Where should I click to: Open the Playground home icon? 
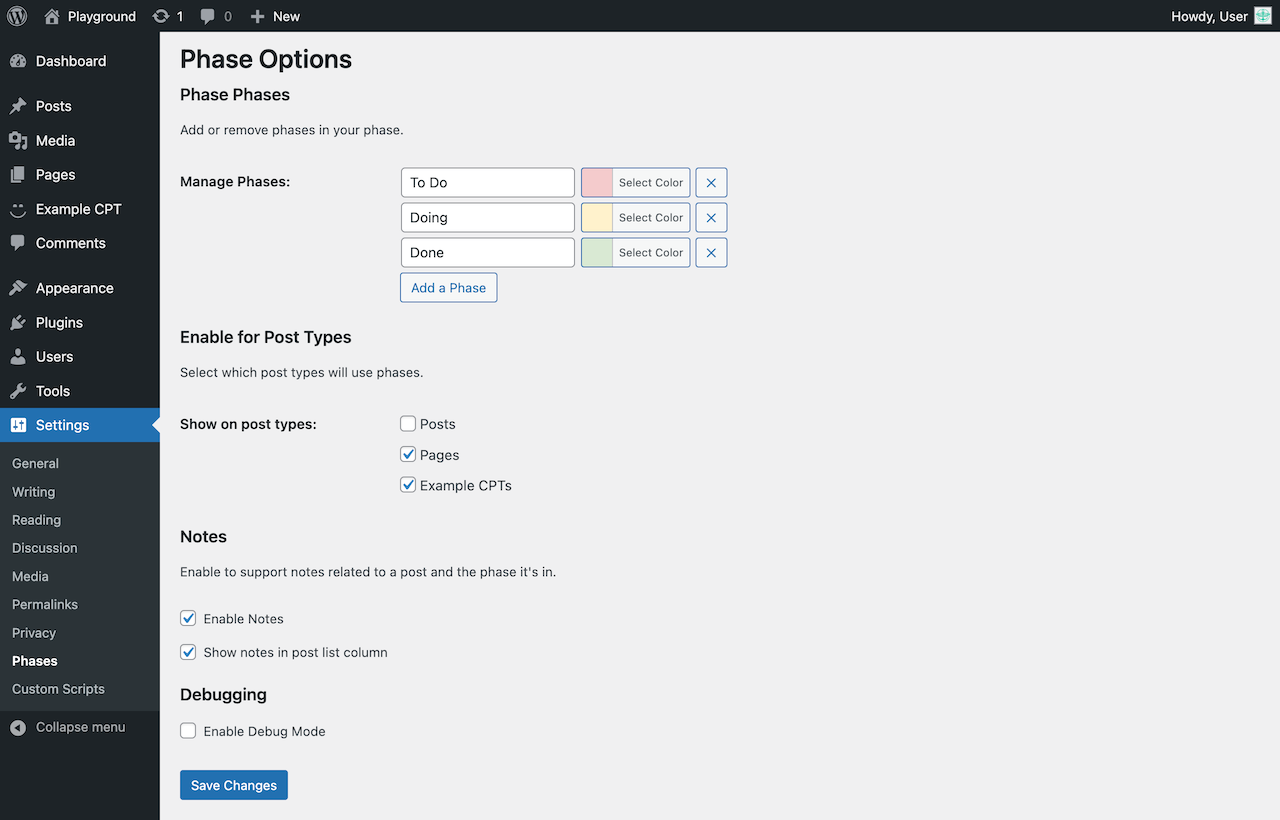[52, 16]
